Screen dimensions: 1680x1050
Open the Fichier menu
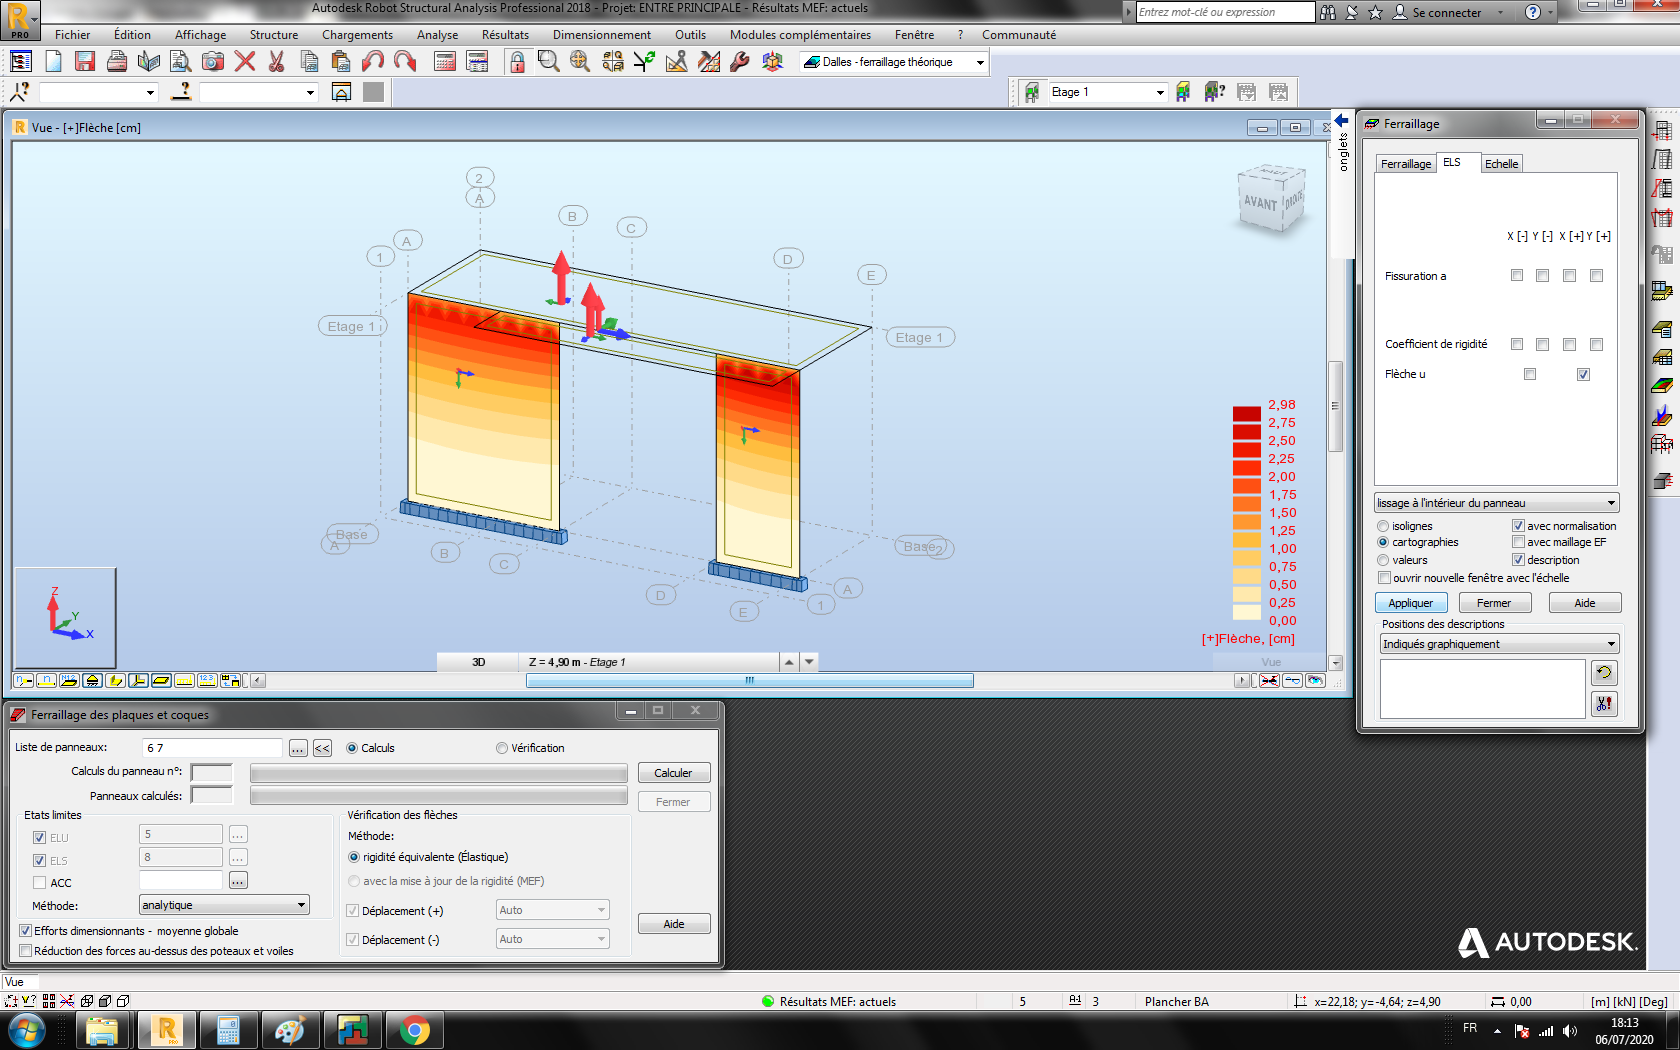pyautogui.click(x=72, y=35)
